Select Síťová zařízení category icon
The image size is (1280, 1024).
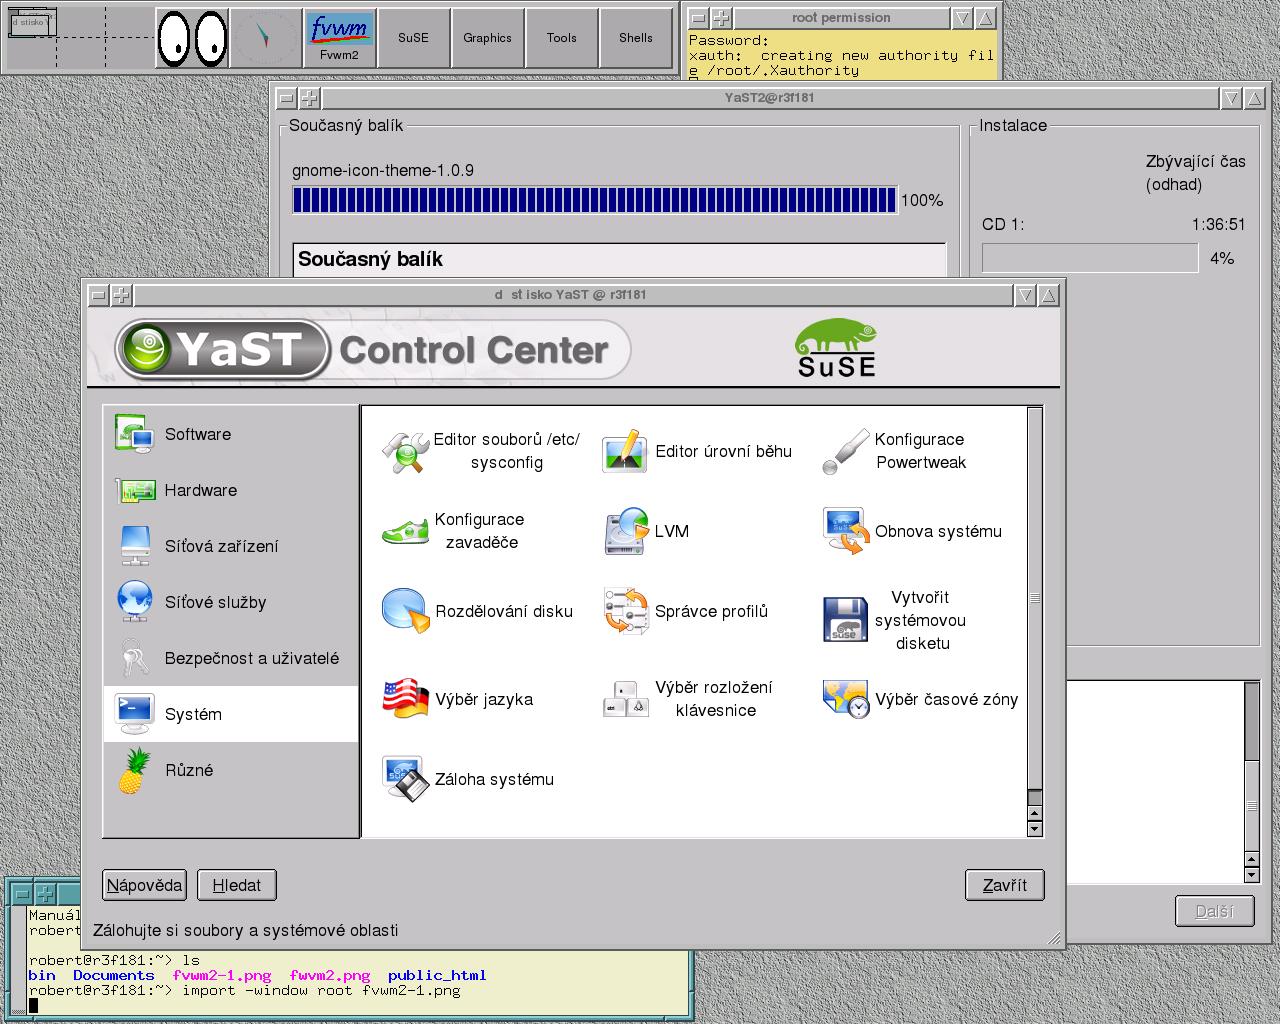tap(134, 546)
